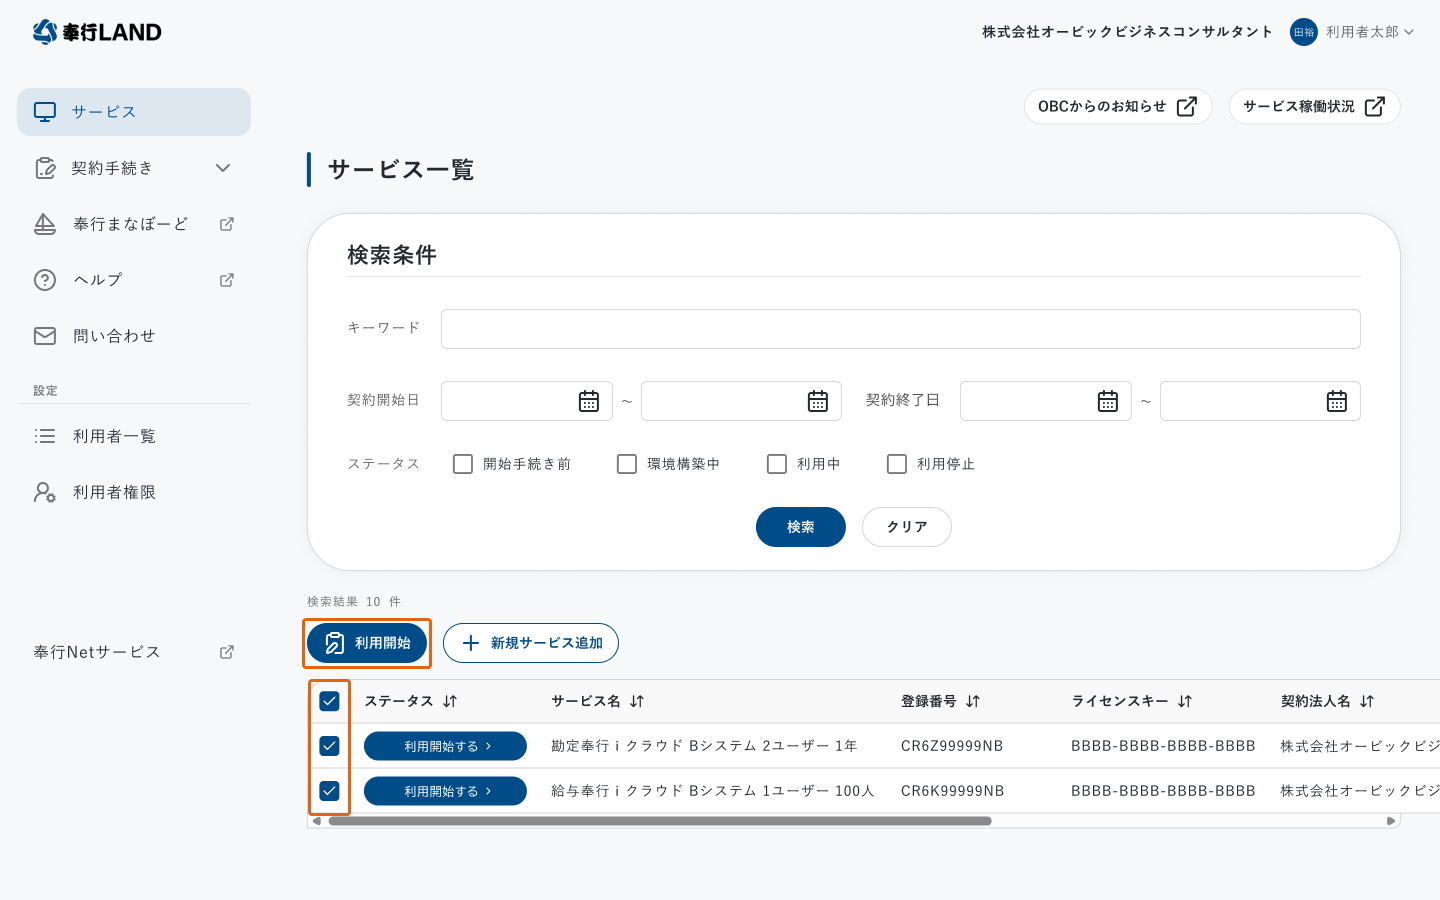1440x900 pixels.
Task: Click the 検索 search button
Action: point(800,527)
